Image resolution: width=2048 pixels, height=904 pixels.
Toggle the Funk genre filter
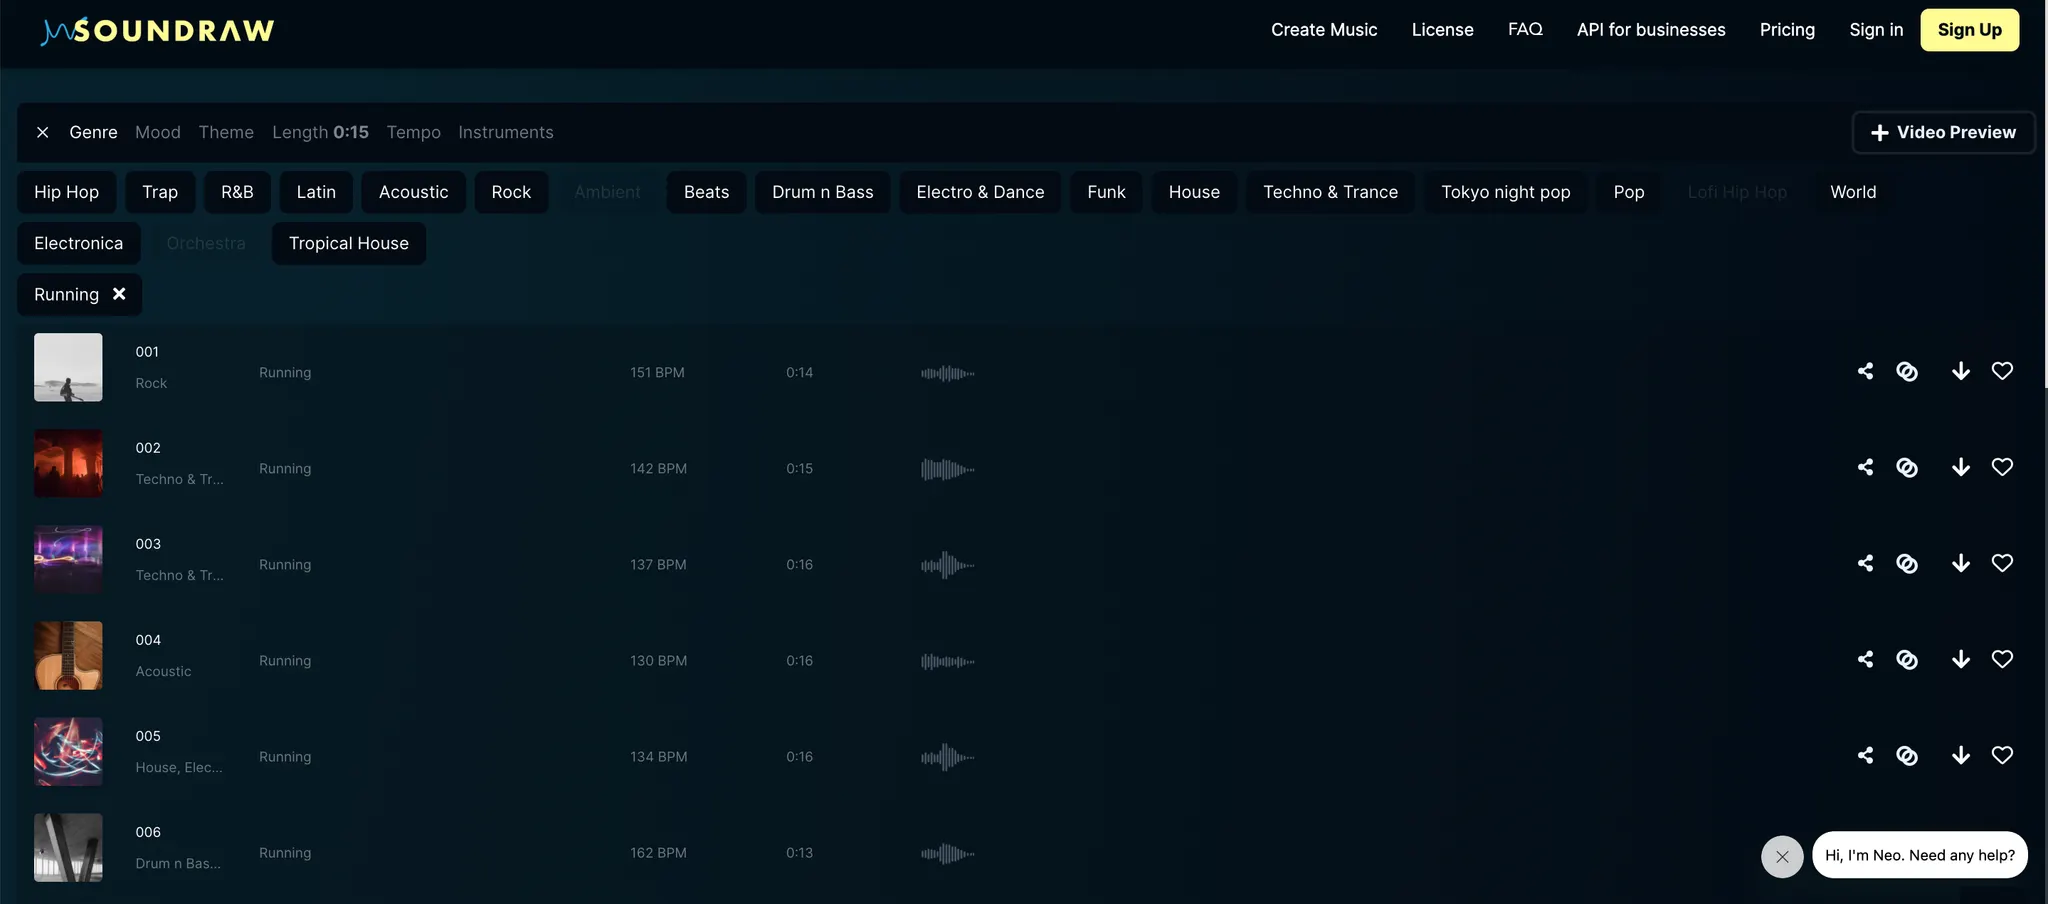[x=1106, y=192]
